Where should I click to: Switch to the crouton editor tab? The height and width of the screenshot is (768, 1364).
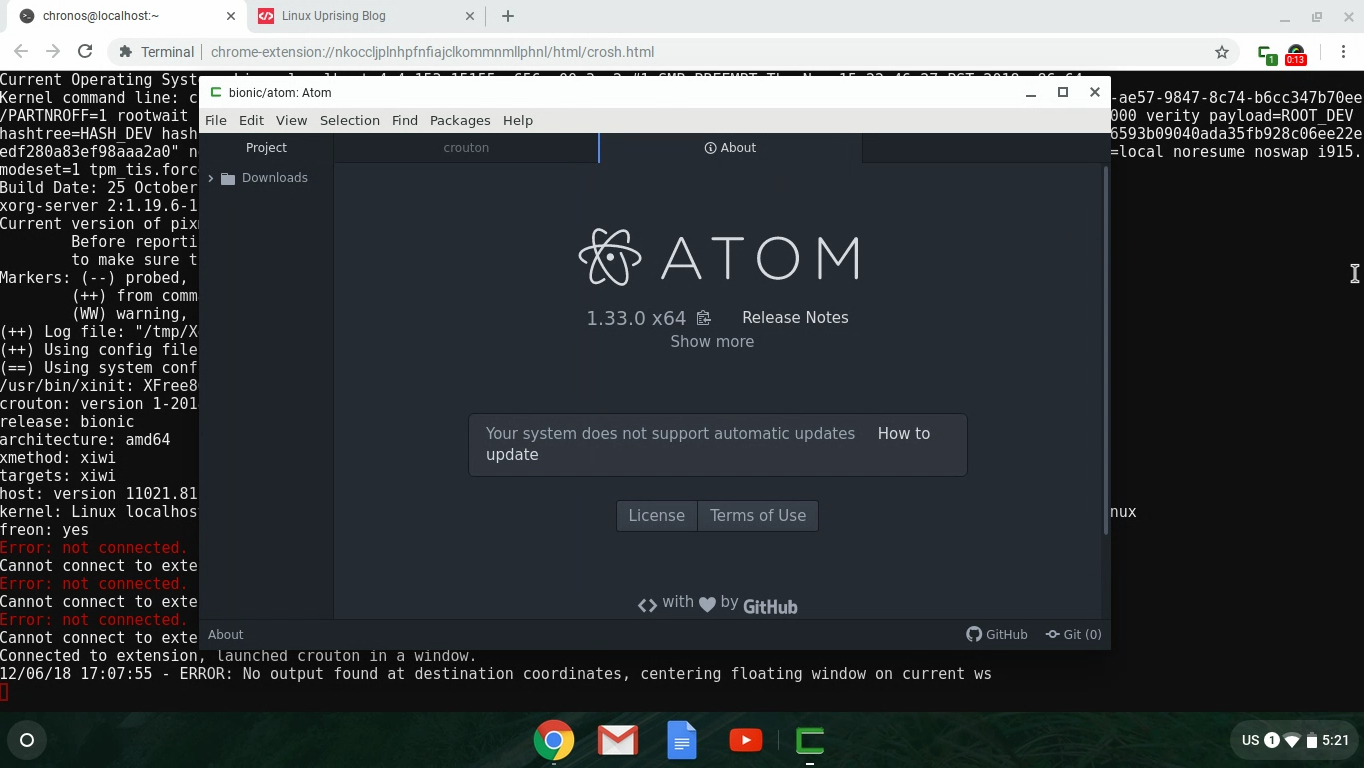466,147
